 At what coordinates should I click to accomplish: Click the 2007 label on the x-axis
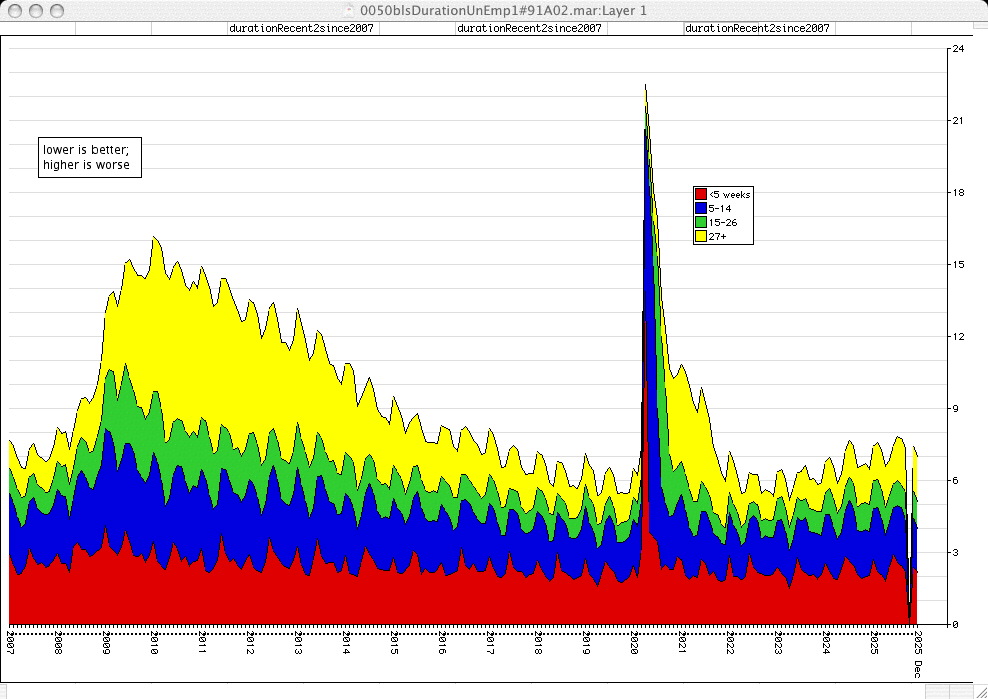11,642
